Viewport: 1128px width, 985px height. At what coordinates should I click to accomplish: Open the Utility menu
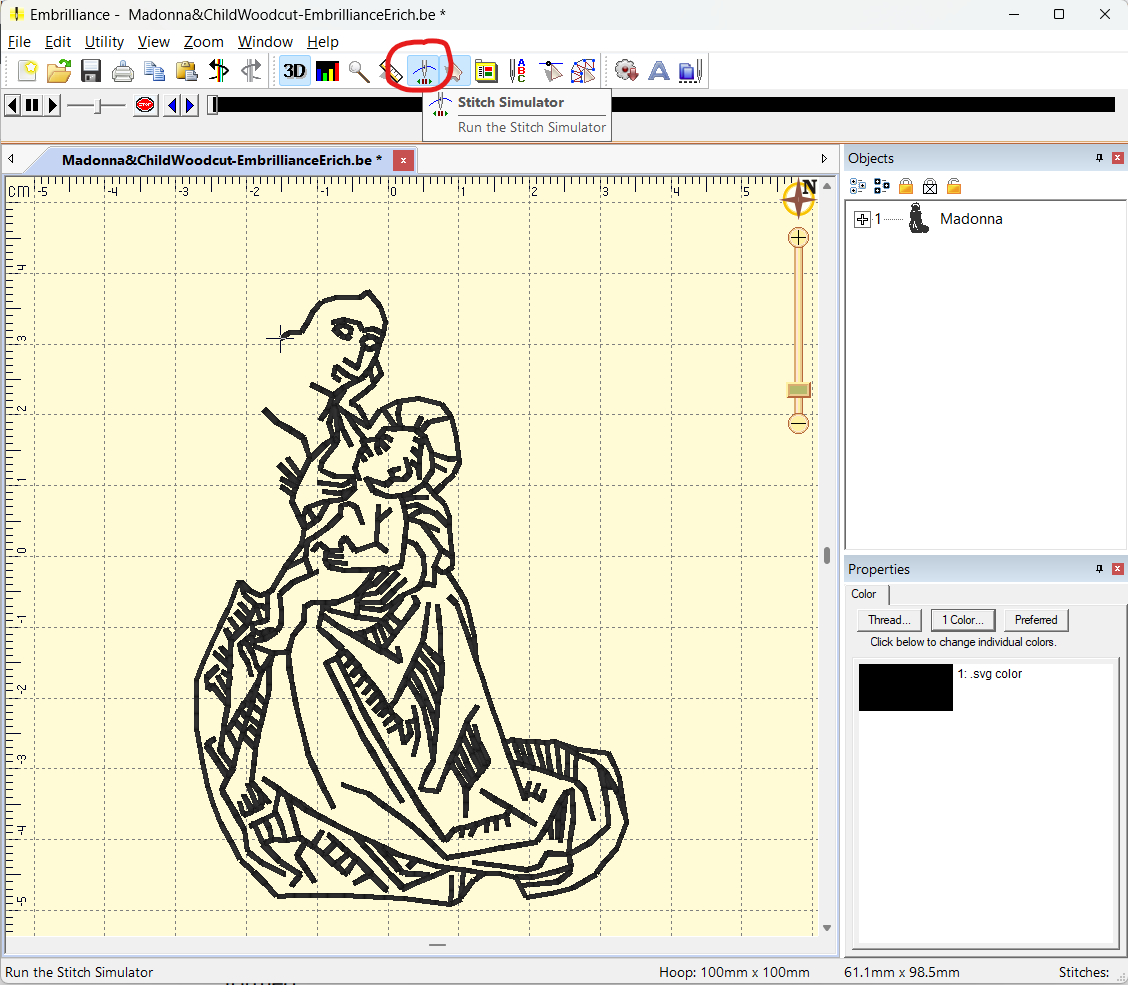(x=104, y=42)
